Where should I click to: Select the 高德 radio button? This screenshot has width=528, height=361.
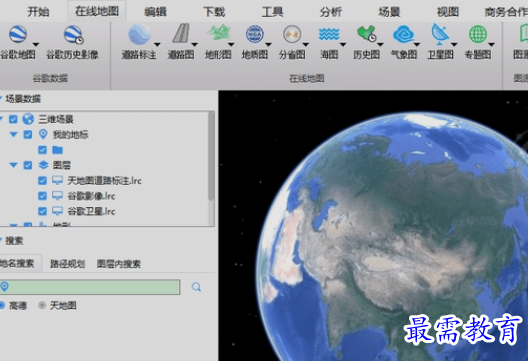[x=2, y=305]
